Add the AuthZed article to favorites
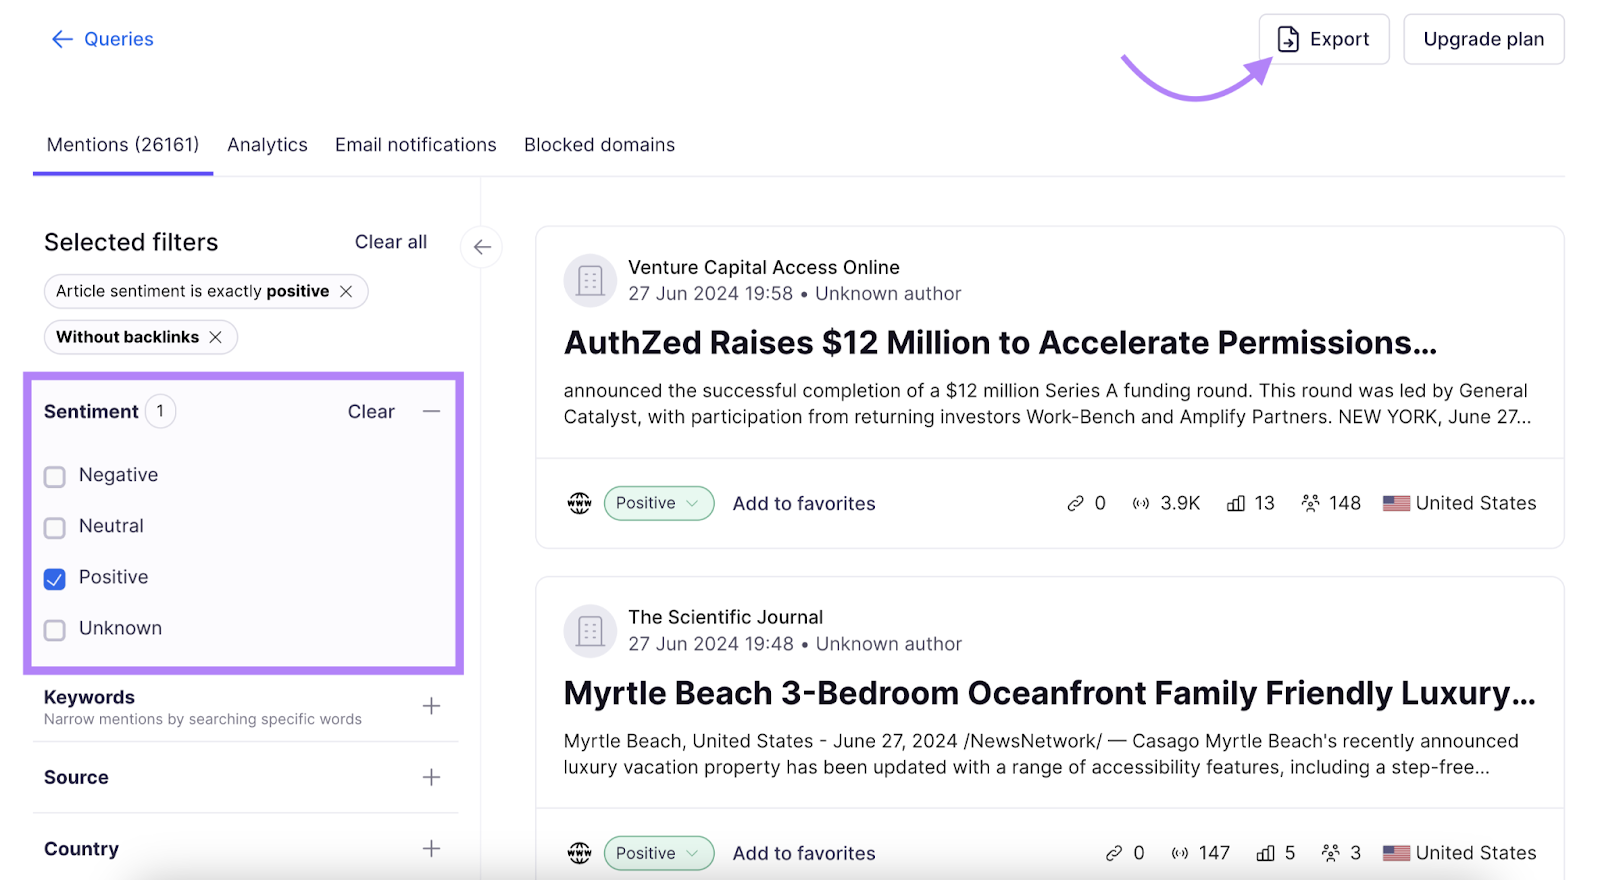The width and height of the screenshot is (1600, 880). pyautogui.click(x=803, y=504)
